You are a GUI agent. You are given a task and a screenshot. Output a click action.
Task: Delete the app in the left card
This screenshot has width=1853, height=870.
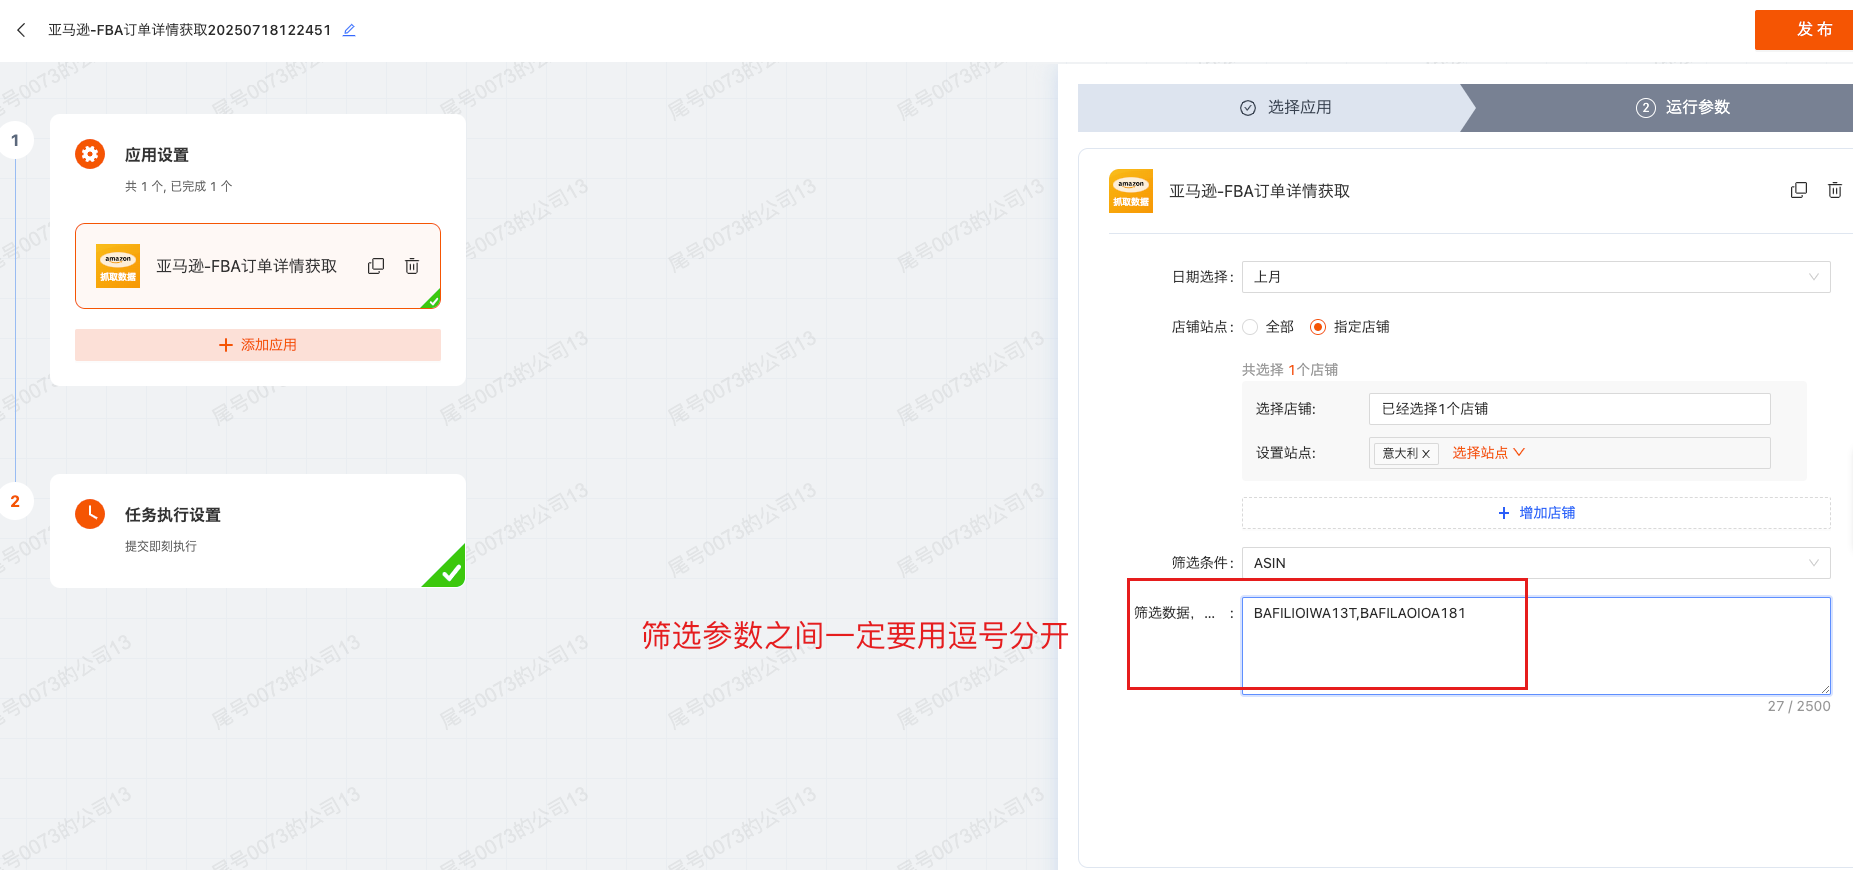412,266
